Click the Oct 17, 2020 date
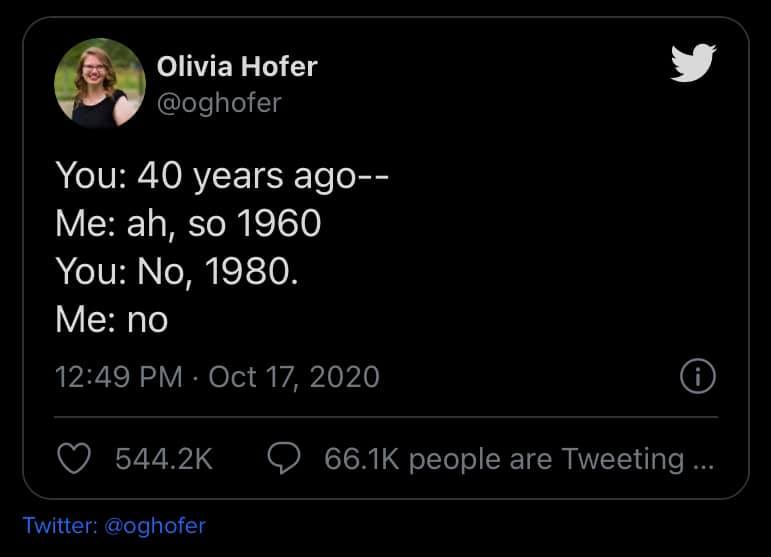This screenshot has width=771, height=557. (294, 377)
